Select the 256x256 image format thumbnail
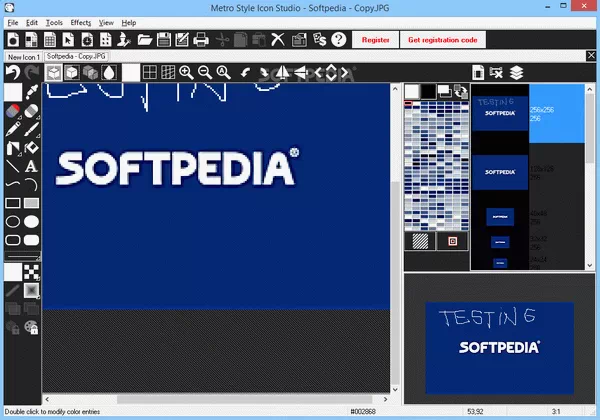Screen dimensions: 600x420 coord(500,113)
